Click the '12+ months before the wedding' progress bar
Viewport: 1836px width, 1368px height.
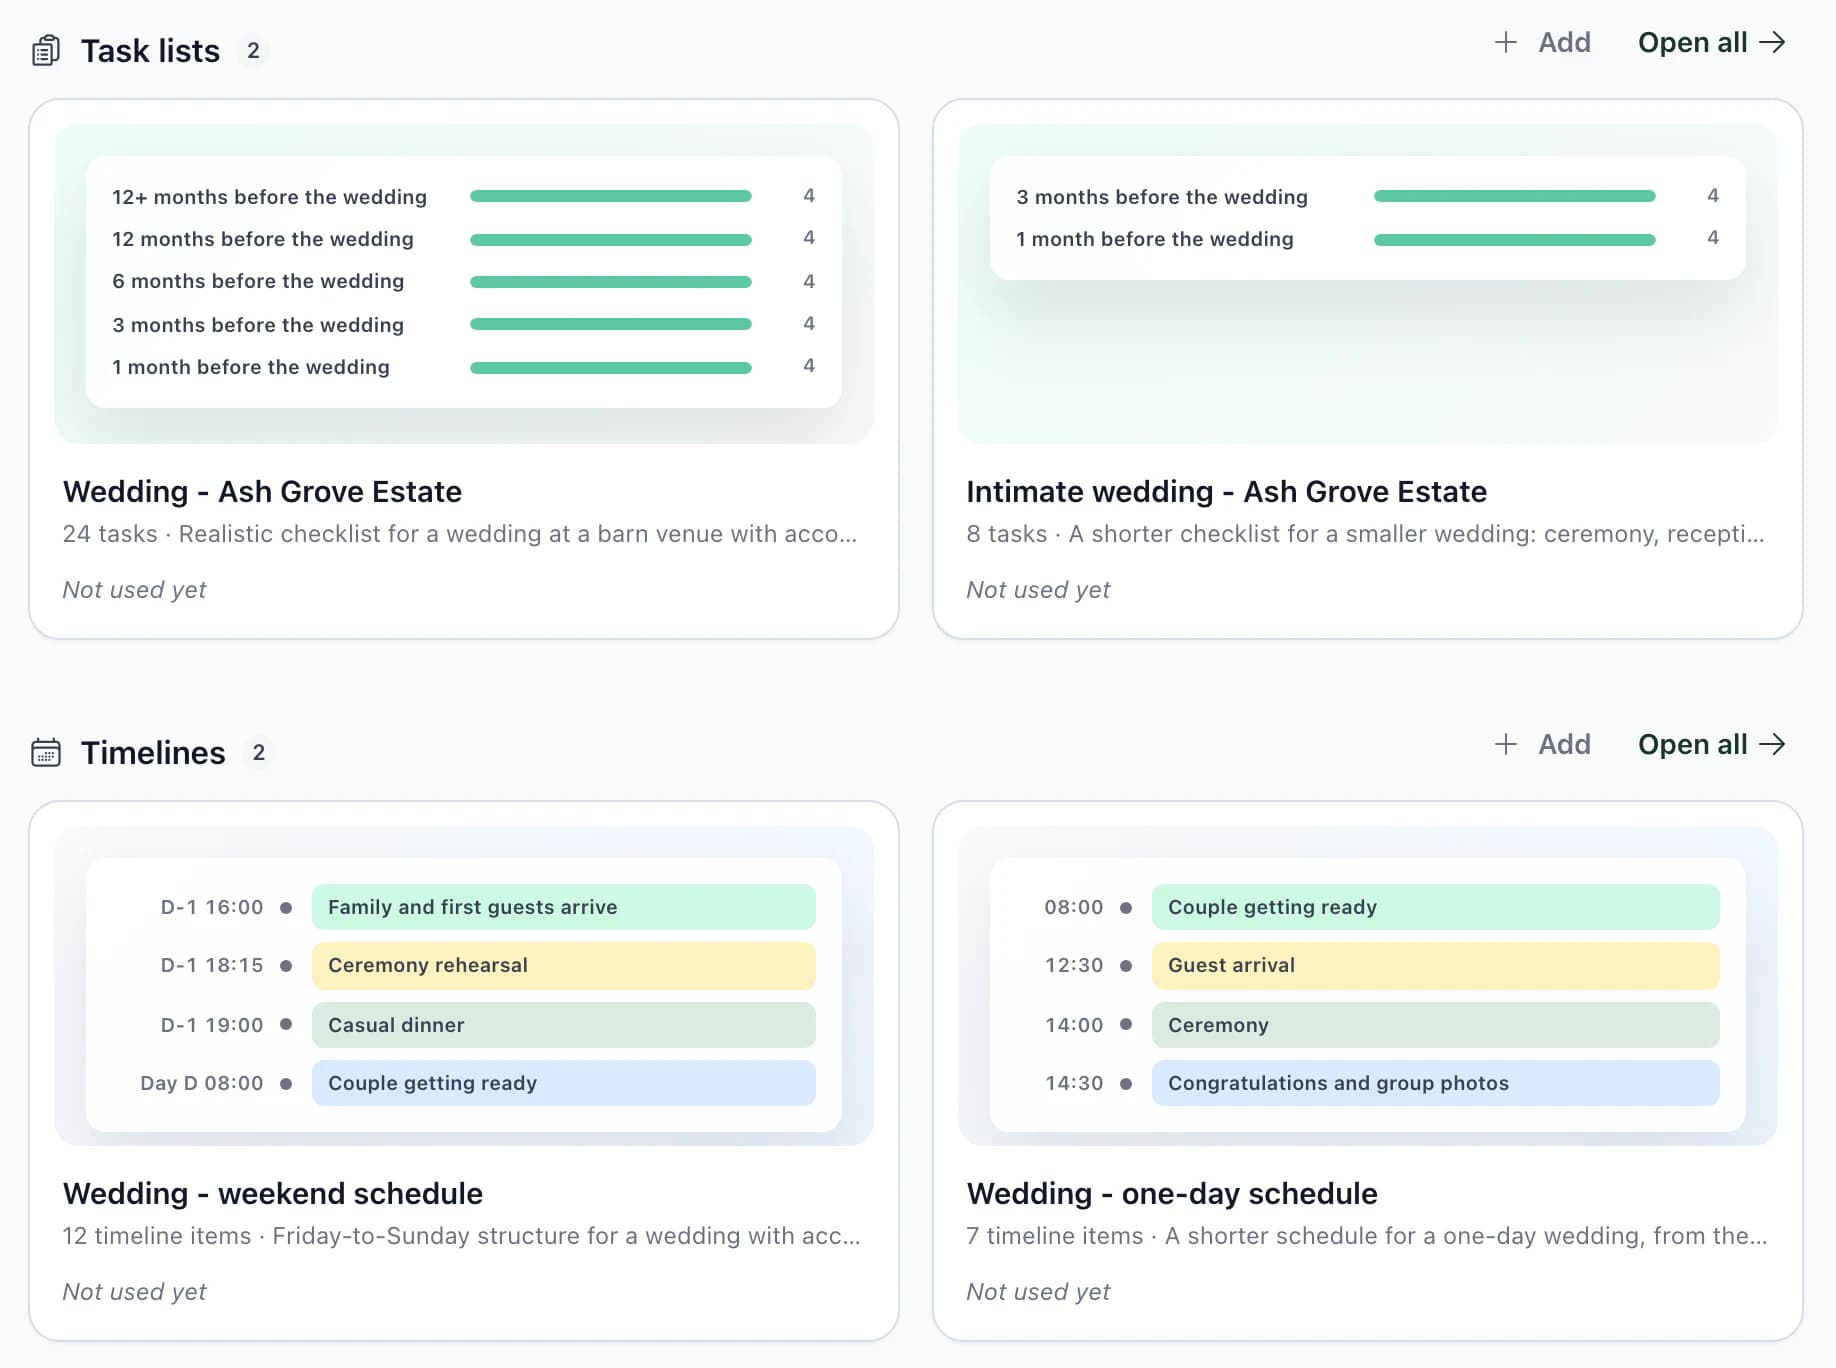point(610,196)
